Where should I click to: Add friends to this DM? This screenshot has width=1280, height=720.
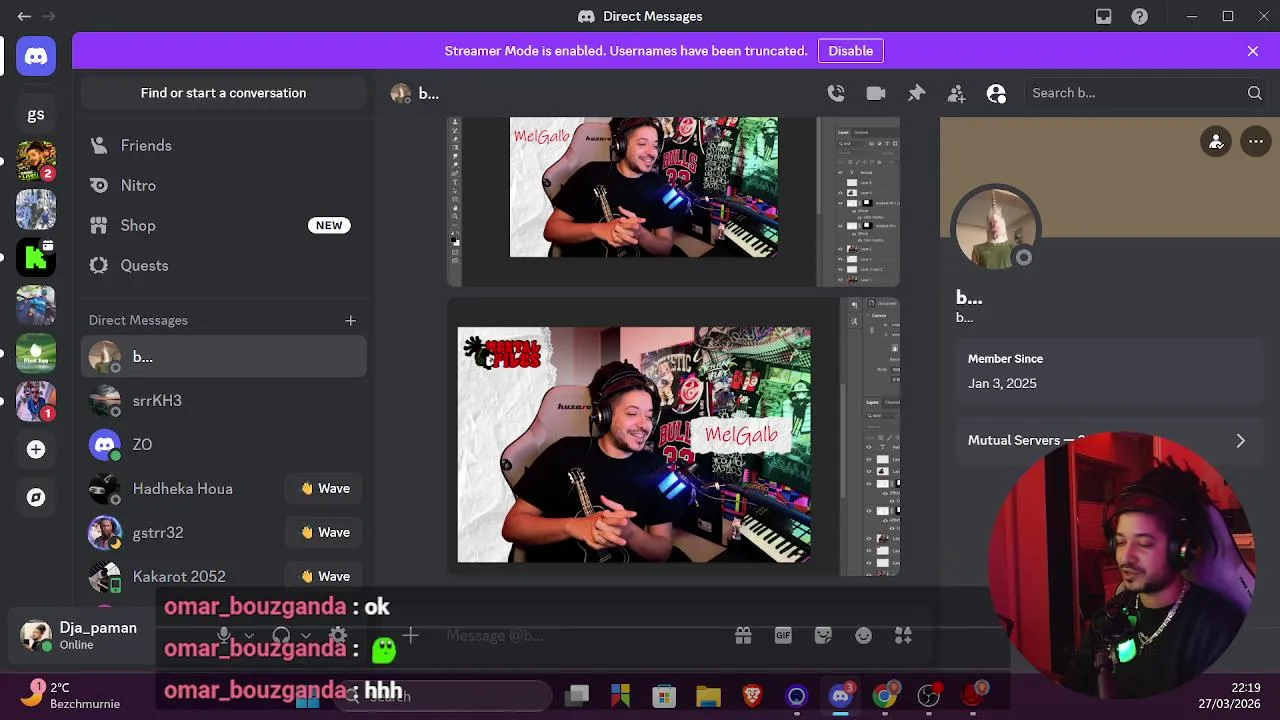[x=956, y=93]
